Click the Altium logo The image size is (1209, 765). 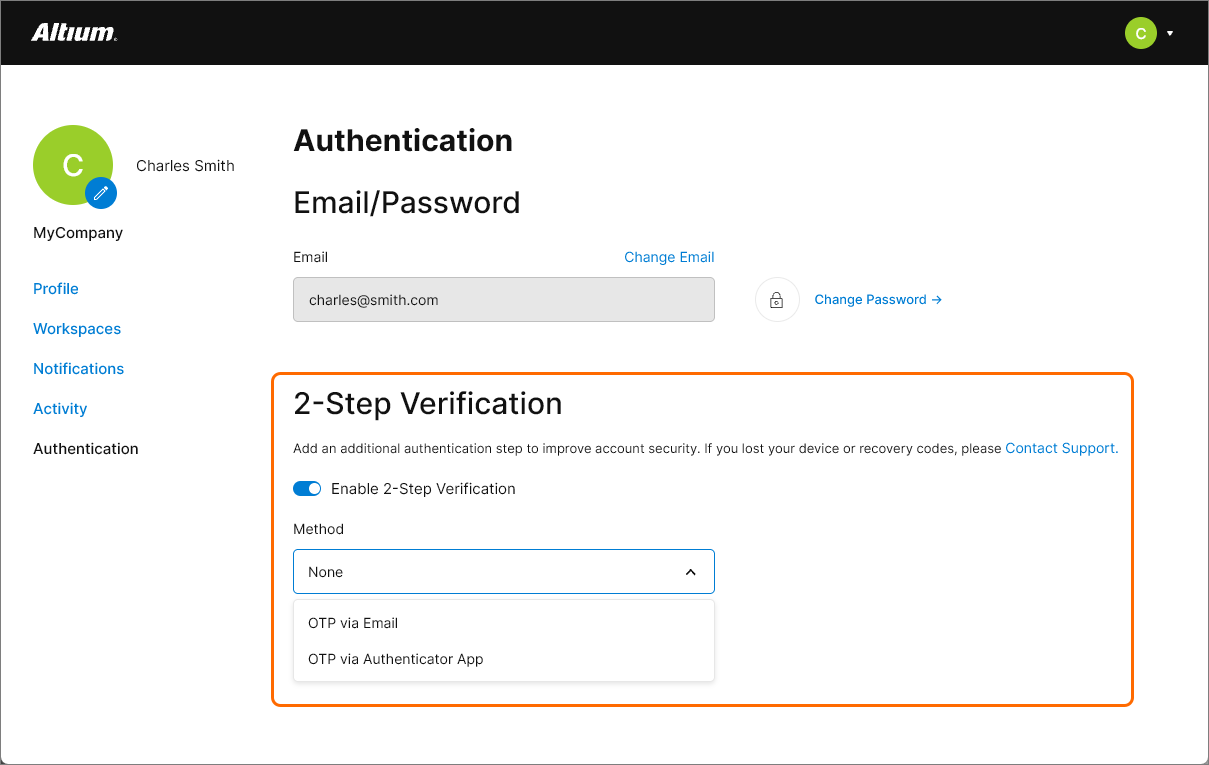coord(74,33)
